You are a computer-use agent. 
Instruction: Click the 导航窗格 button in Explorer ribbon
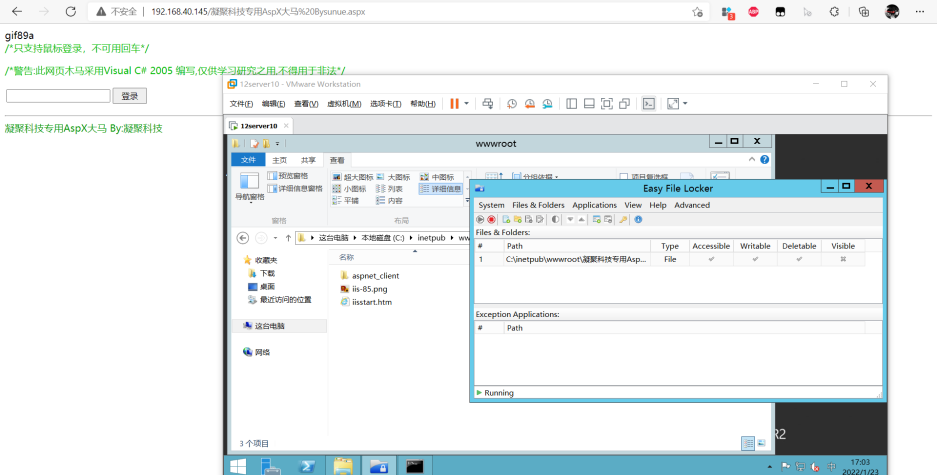(x=249, y=186)
